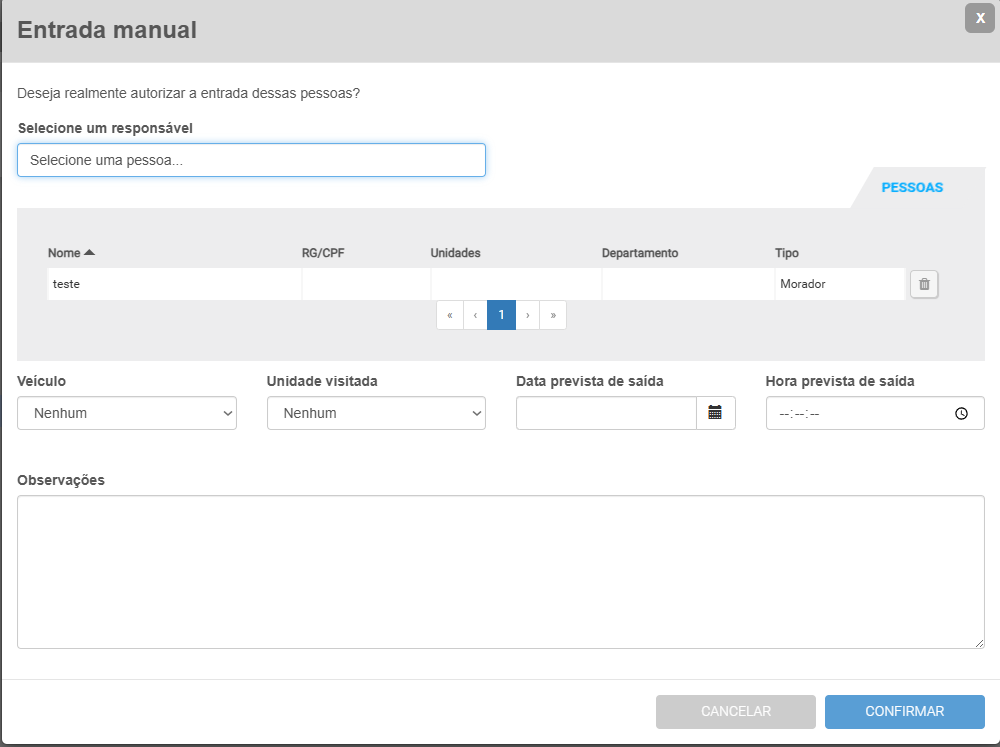The width and height of the screenshot is (1000, 747).
Task: Open the calendar date picker icon
Action: (x=715, y=413)
